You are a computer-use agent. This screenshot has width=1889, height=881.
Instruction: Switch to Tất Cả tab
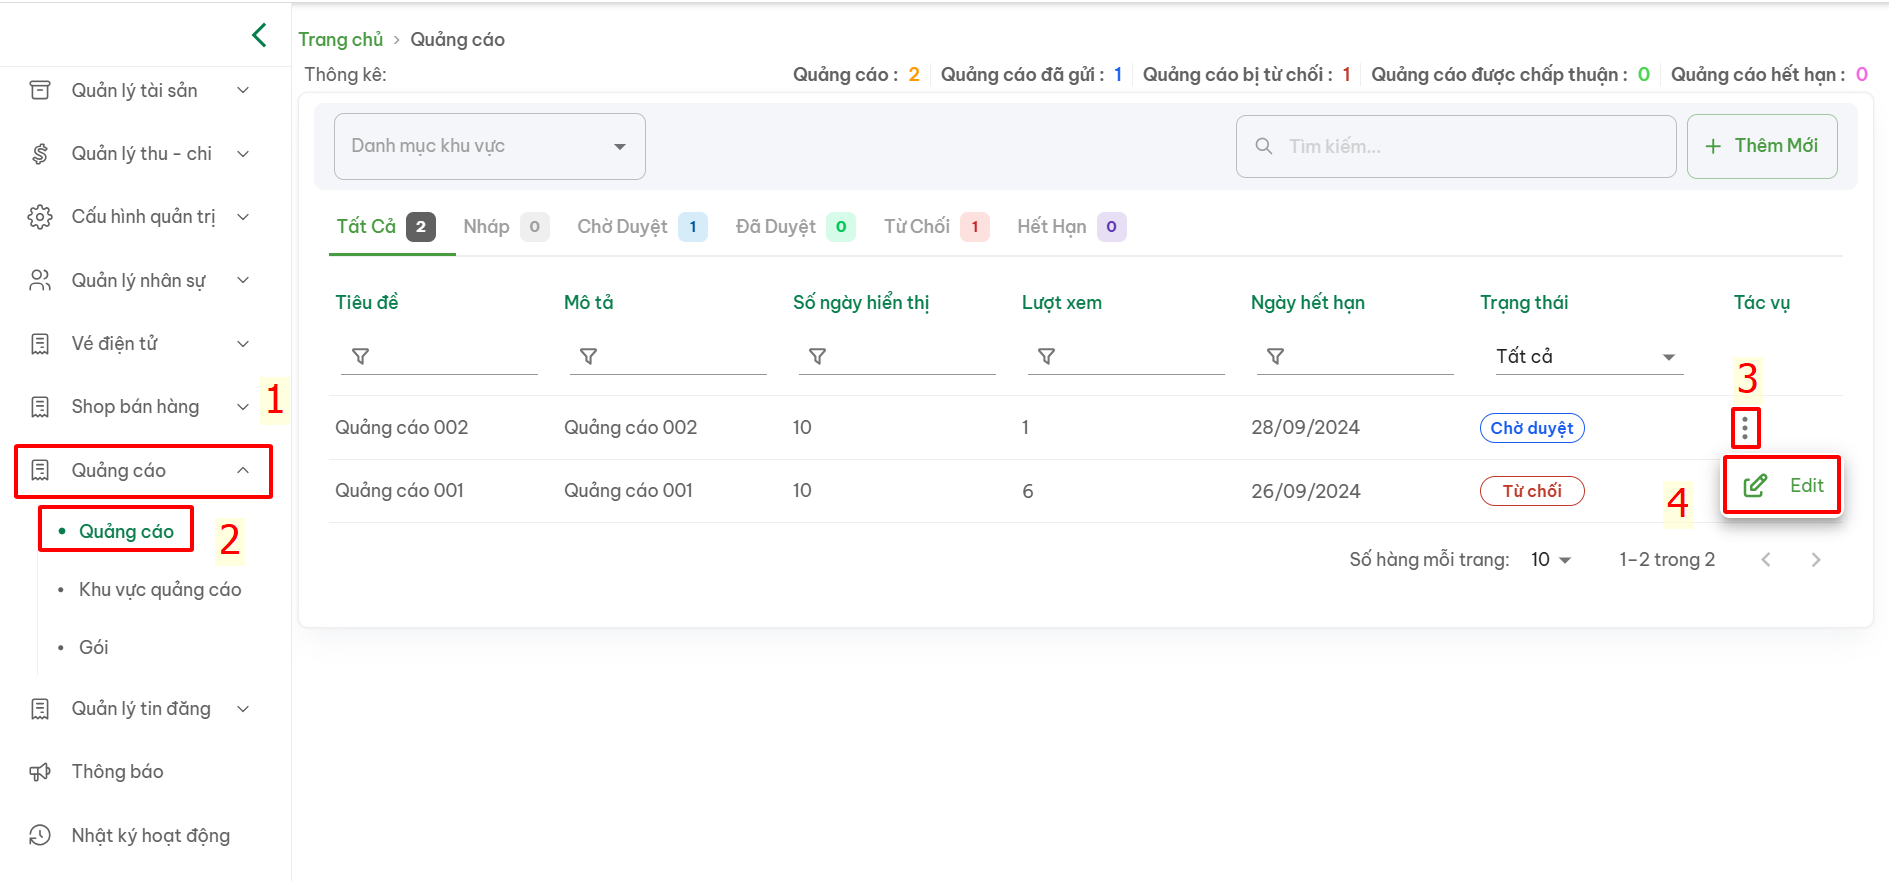[x=386, y=227]
